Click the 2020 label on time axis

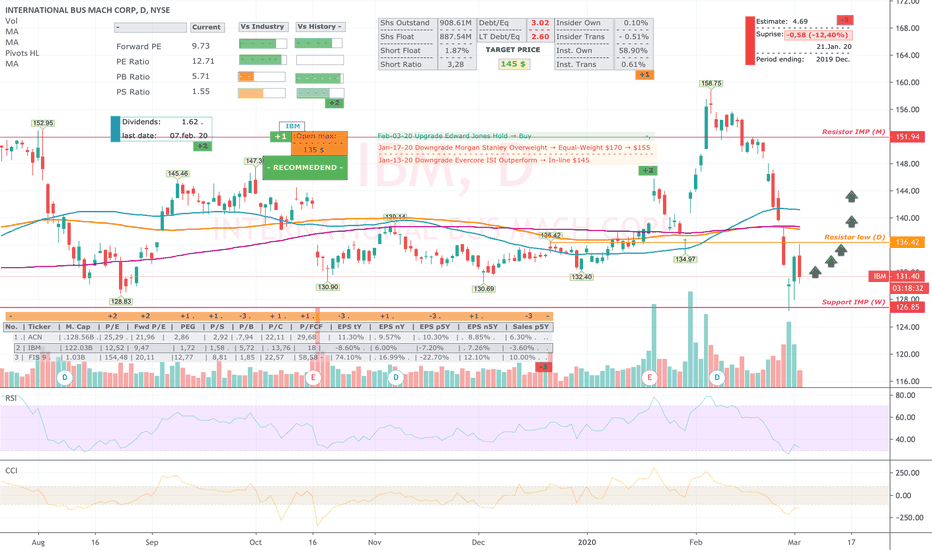[587, 542]
